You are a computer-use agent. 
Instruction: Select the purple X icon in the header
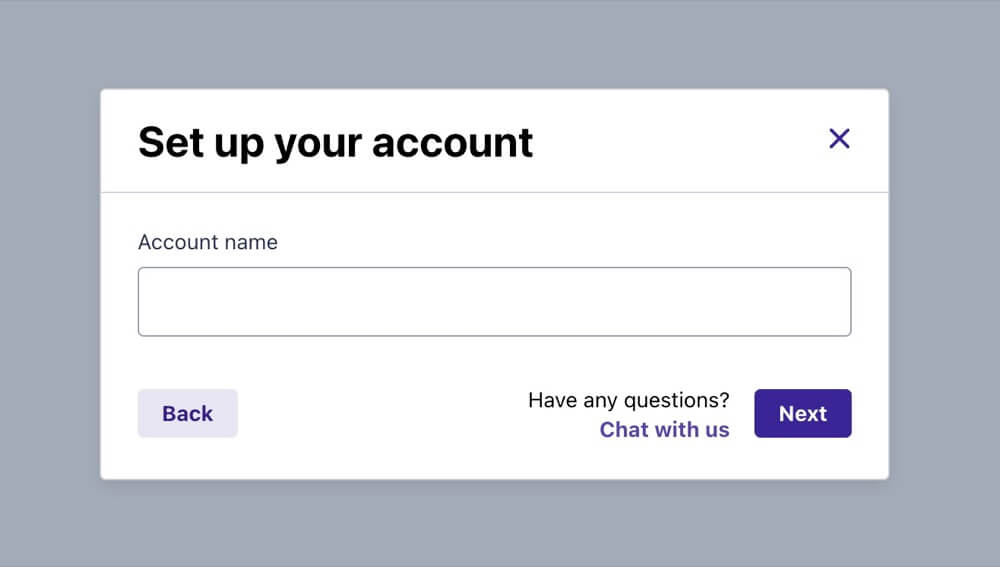839,139
